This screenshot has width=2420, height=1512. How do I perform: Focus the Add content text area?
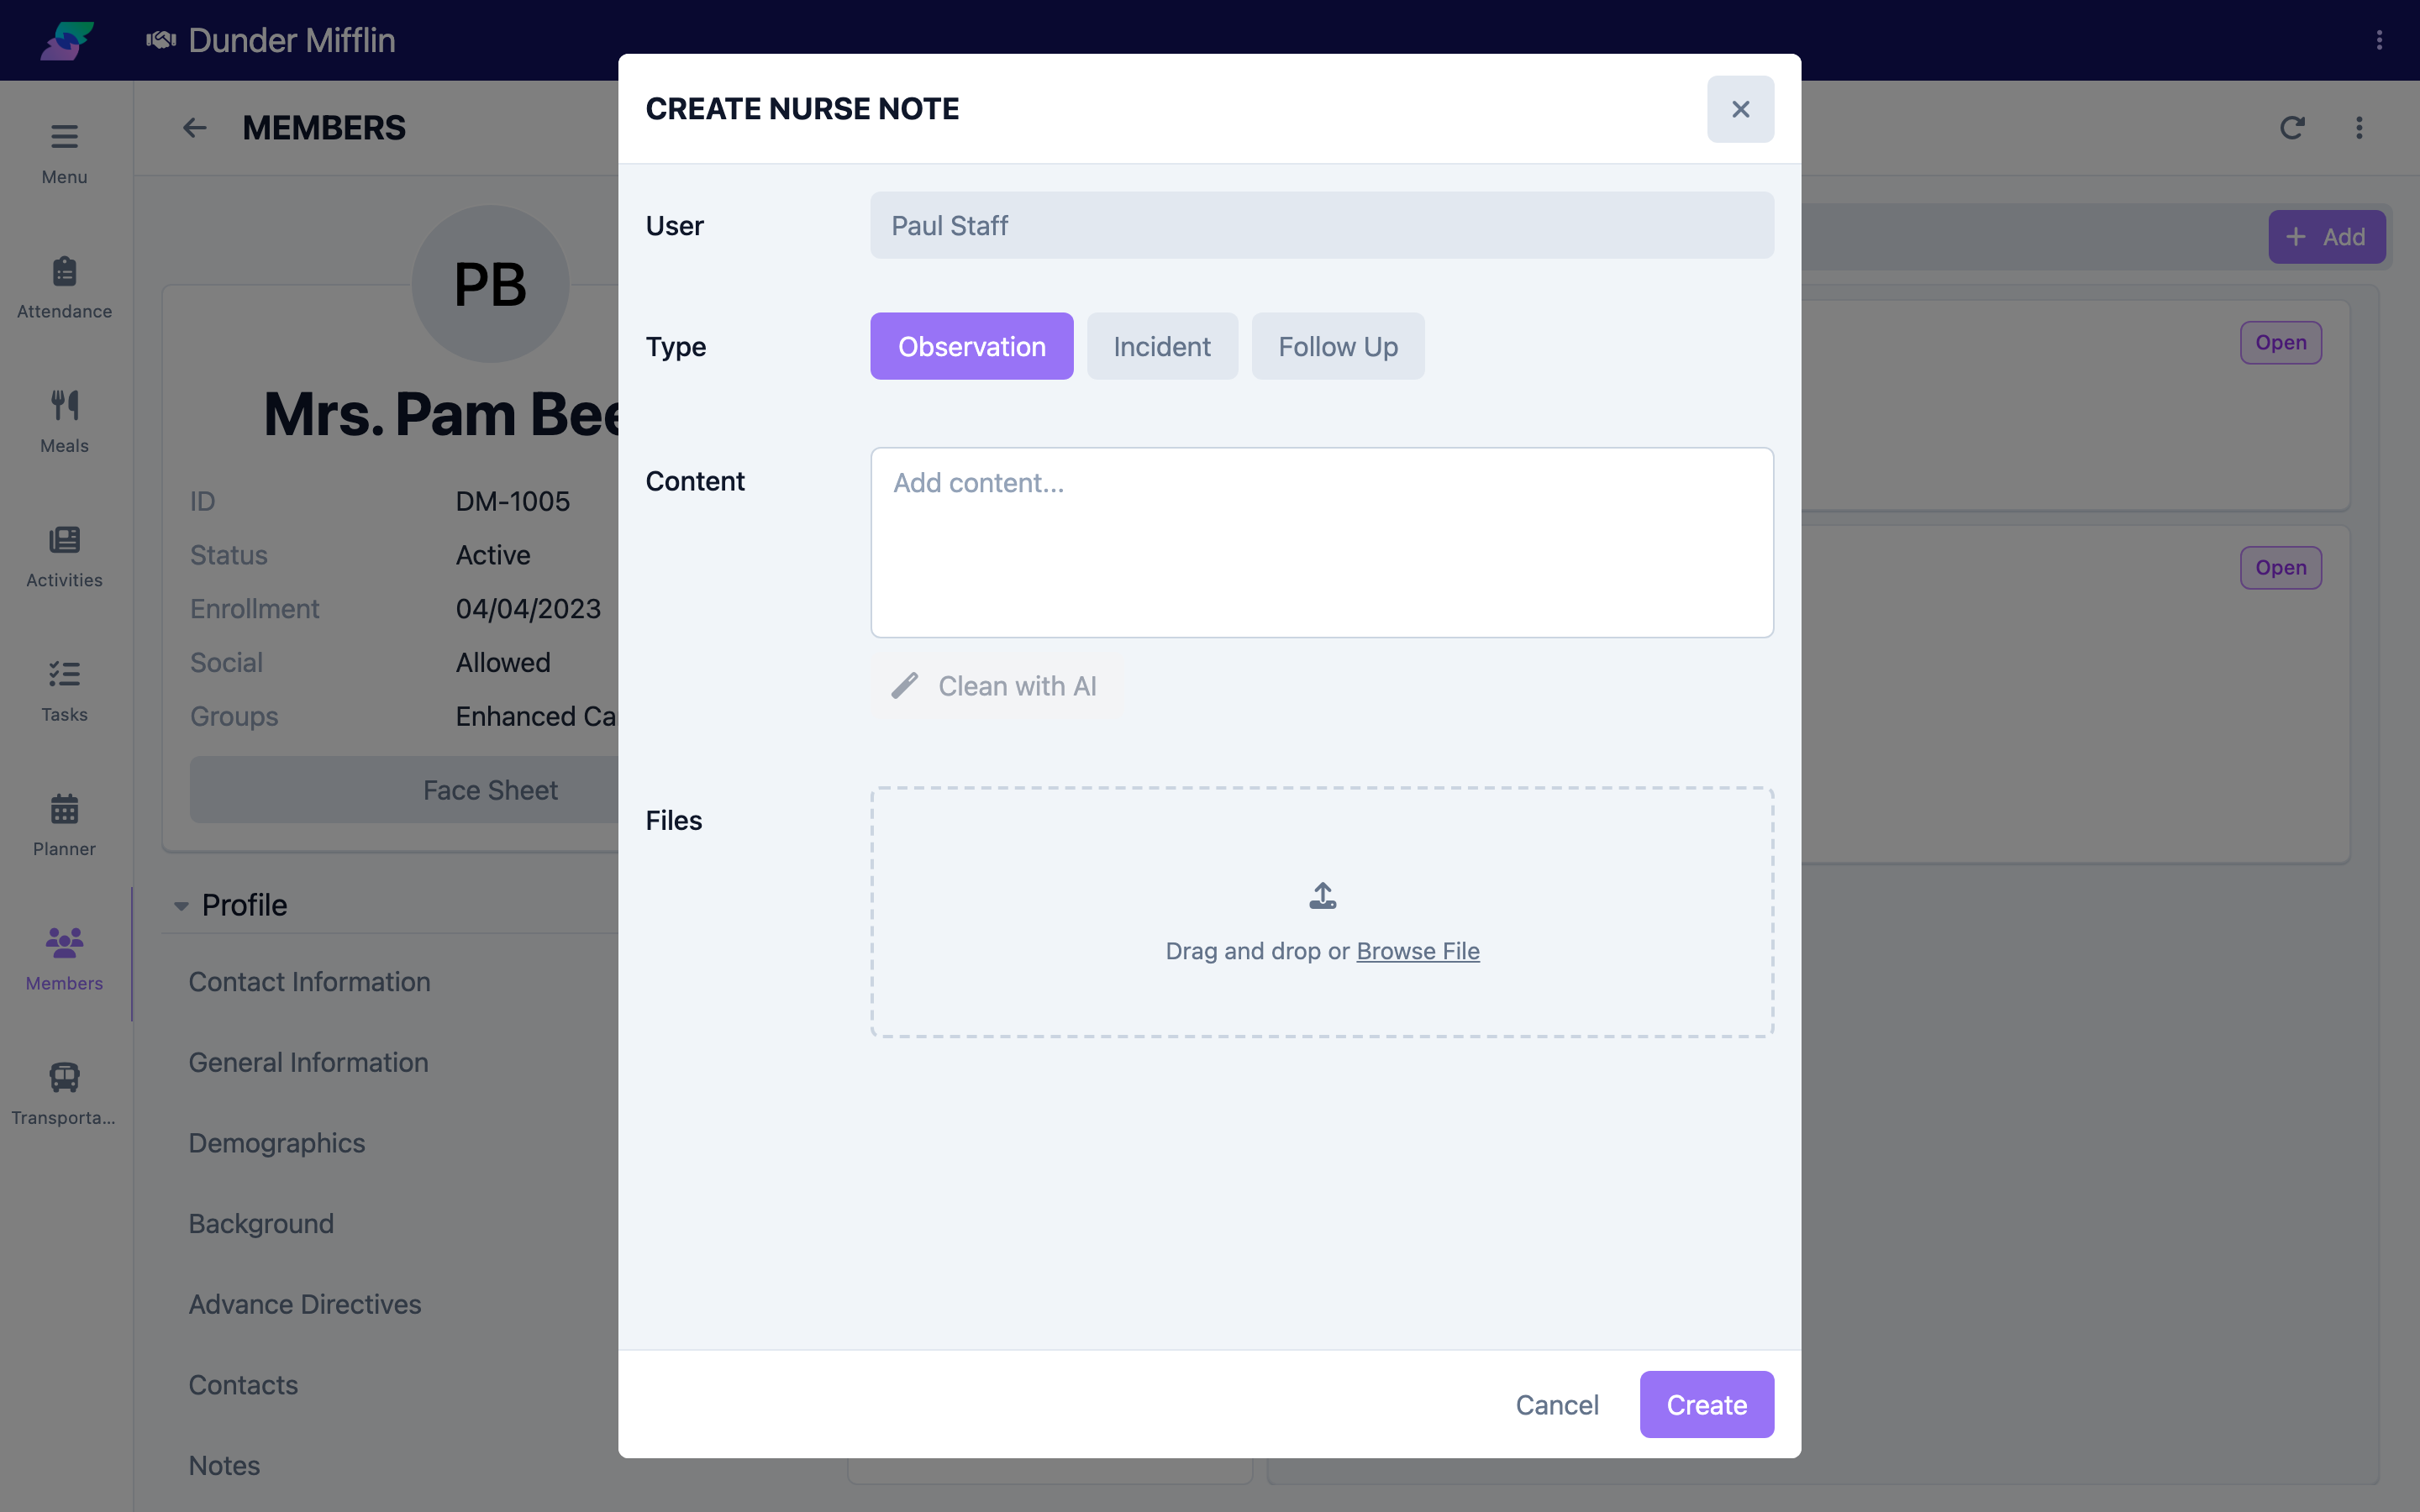coord(1322,542)
